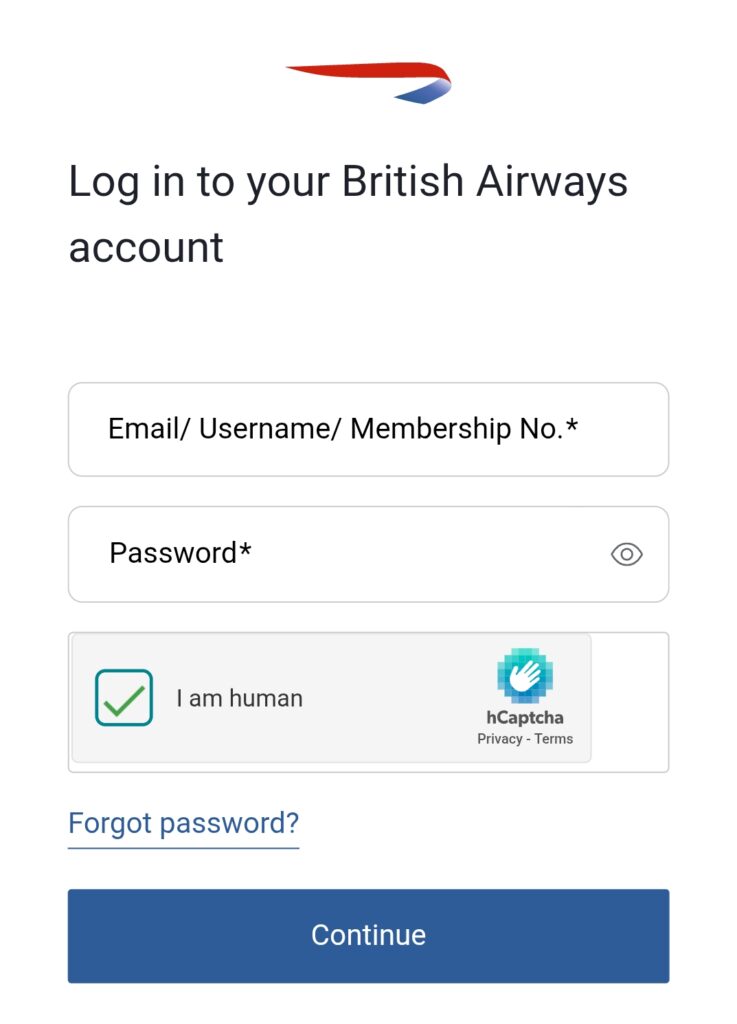Click the "hCaptcha" brand name text
Screen dimensions: 737x1024
tap(525, 717)
